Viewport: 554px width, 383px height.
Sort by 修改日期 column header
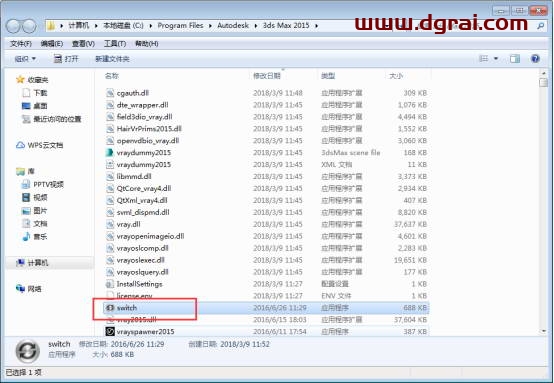(267, 76)
